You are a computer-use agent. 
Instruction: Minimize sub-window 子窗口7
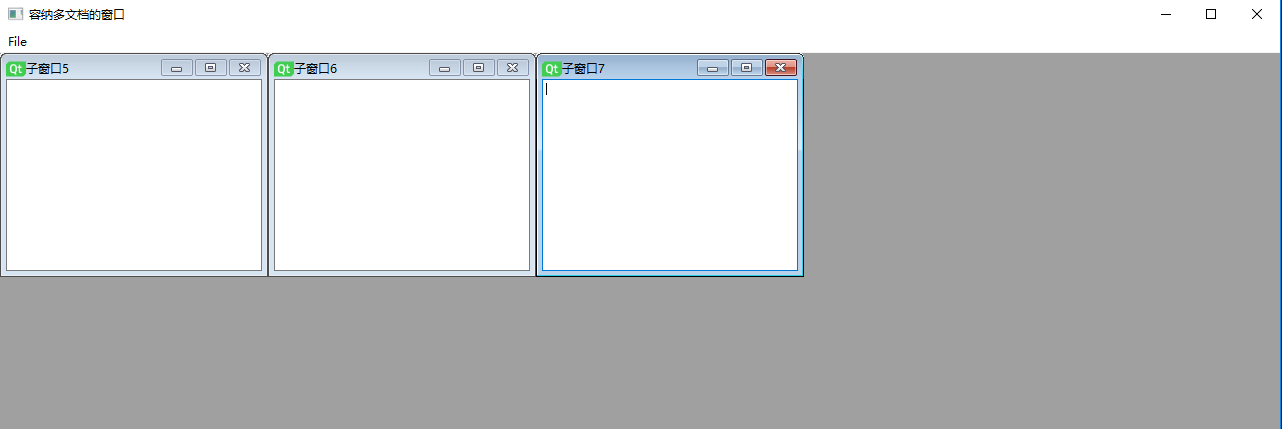point(713,68)
